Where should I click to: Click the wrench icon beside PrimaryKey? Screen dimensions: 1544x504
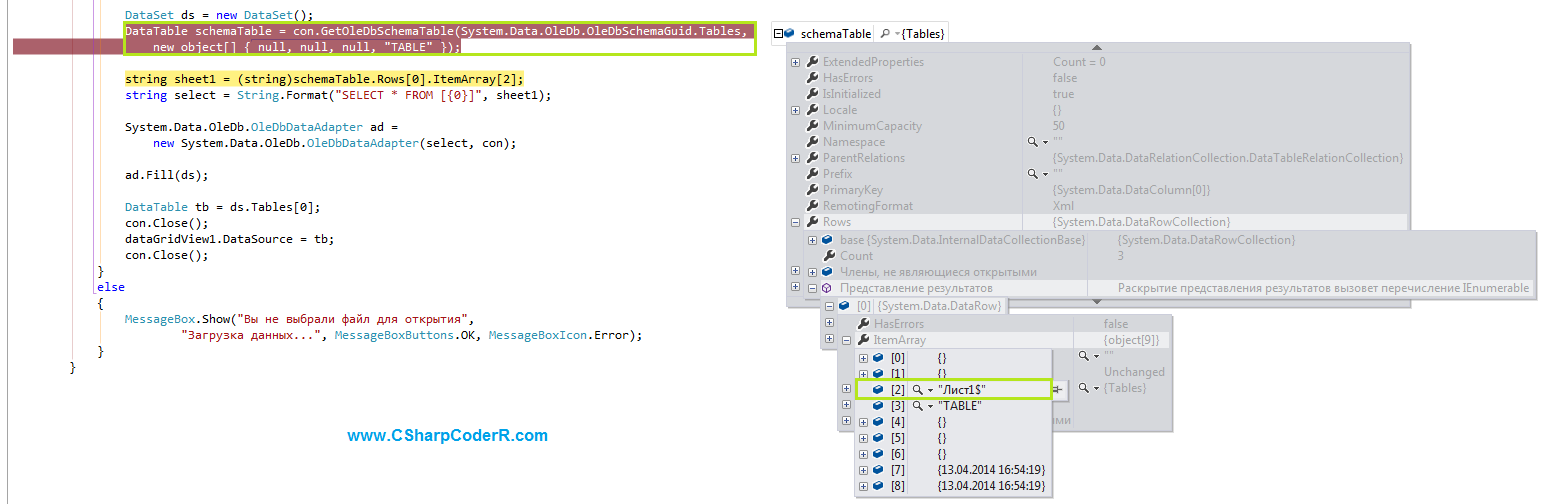(x=812, y=190)
